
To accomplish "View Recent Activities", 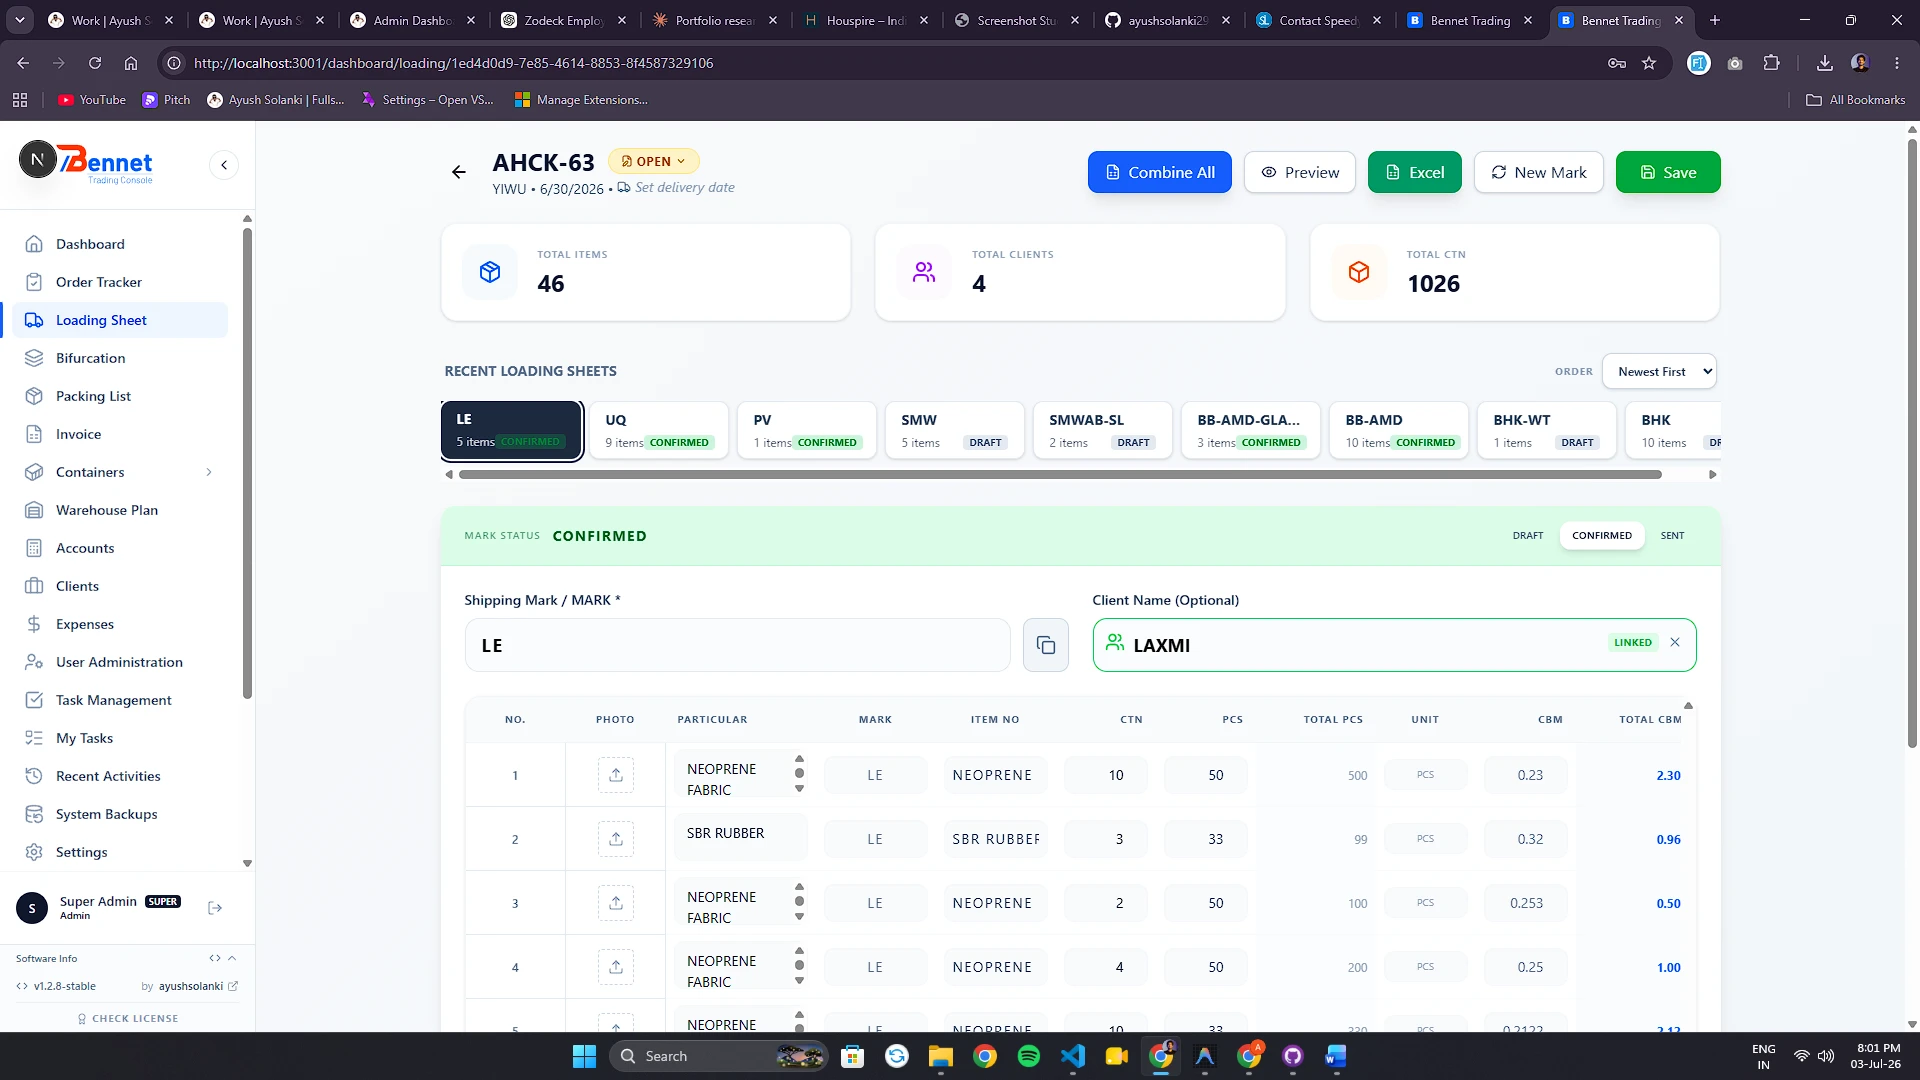I will click(x=120, y=776).
